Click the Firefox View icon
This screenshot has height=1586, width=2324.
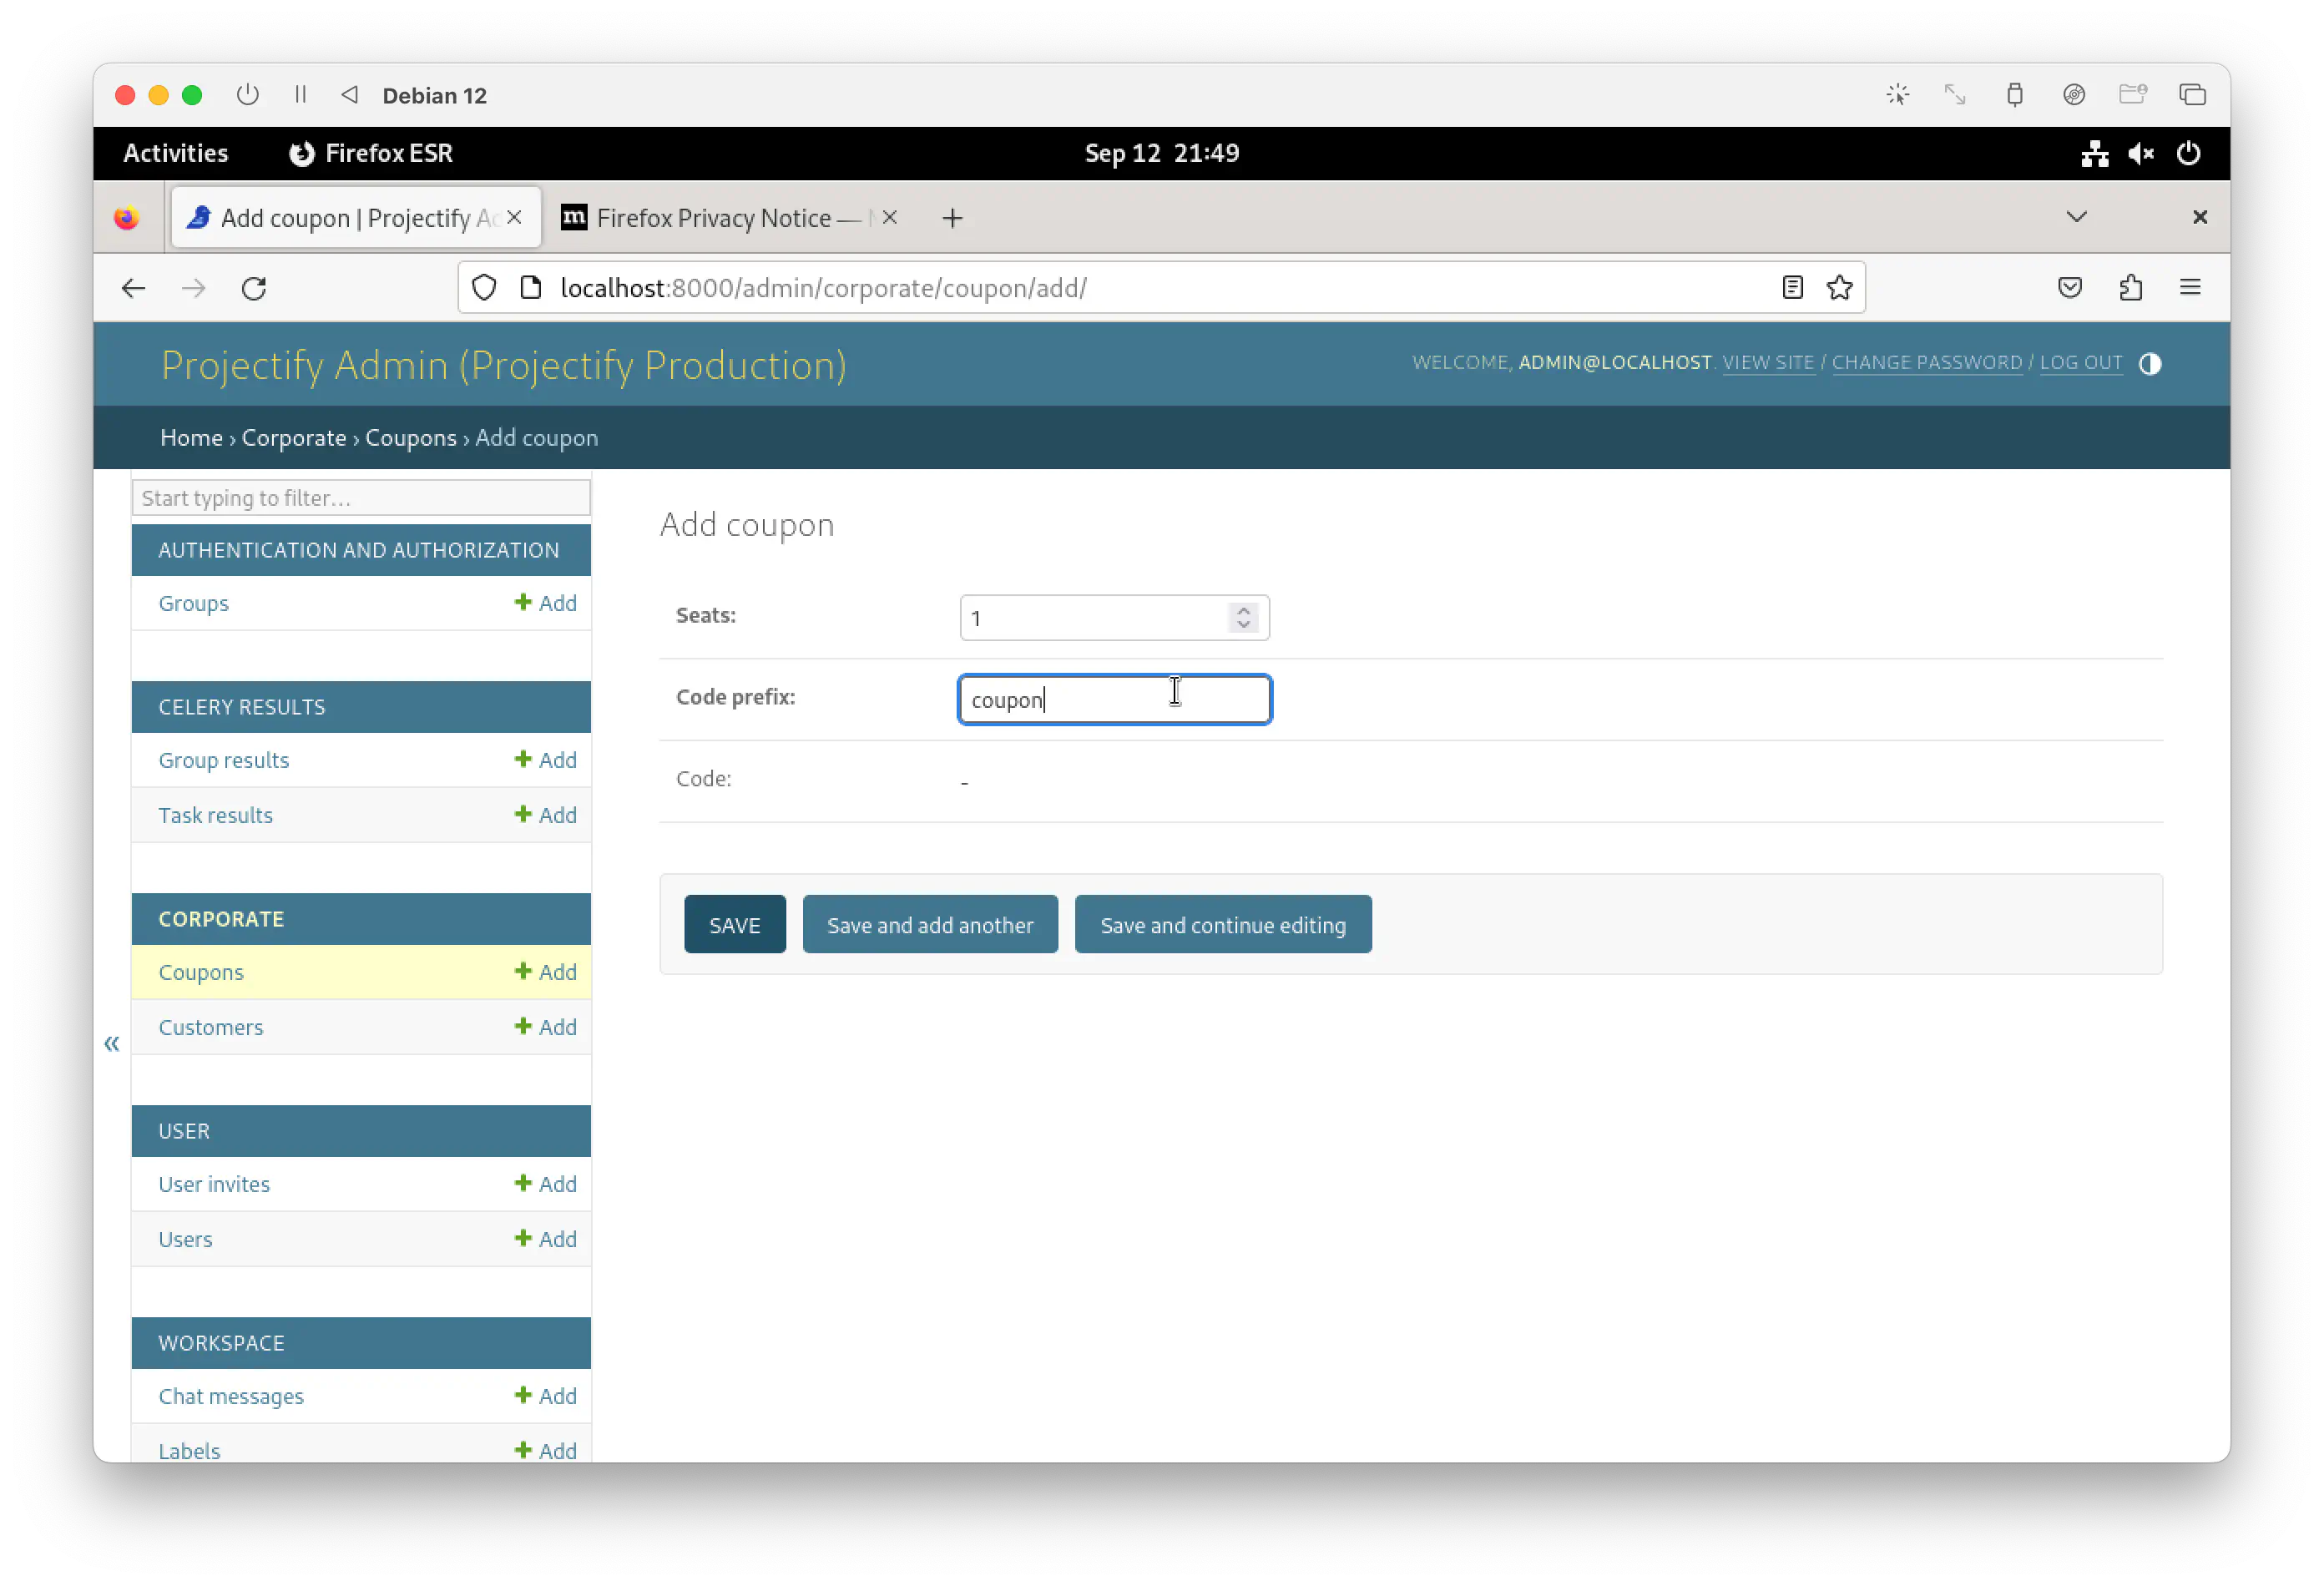click(x=126, y=218)
